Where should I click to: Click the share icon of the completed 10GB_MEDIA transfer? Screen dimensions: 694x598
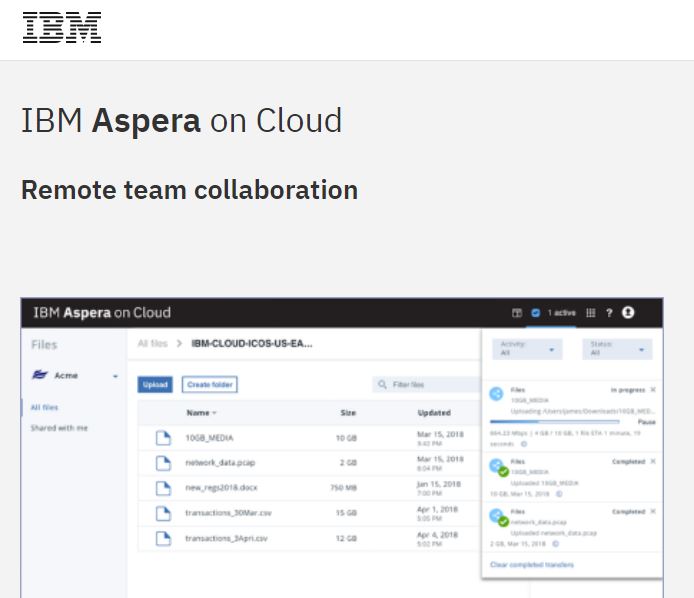pos(498,467)
